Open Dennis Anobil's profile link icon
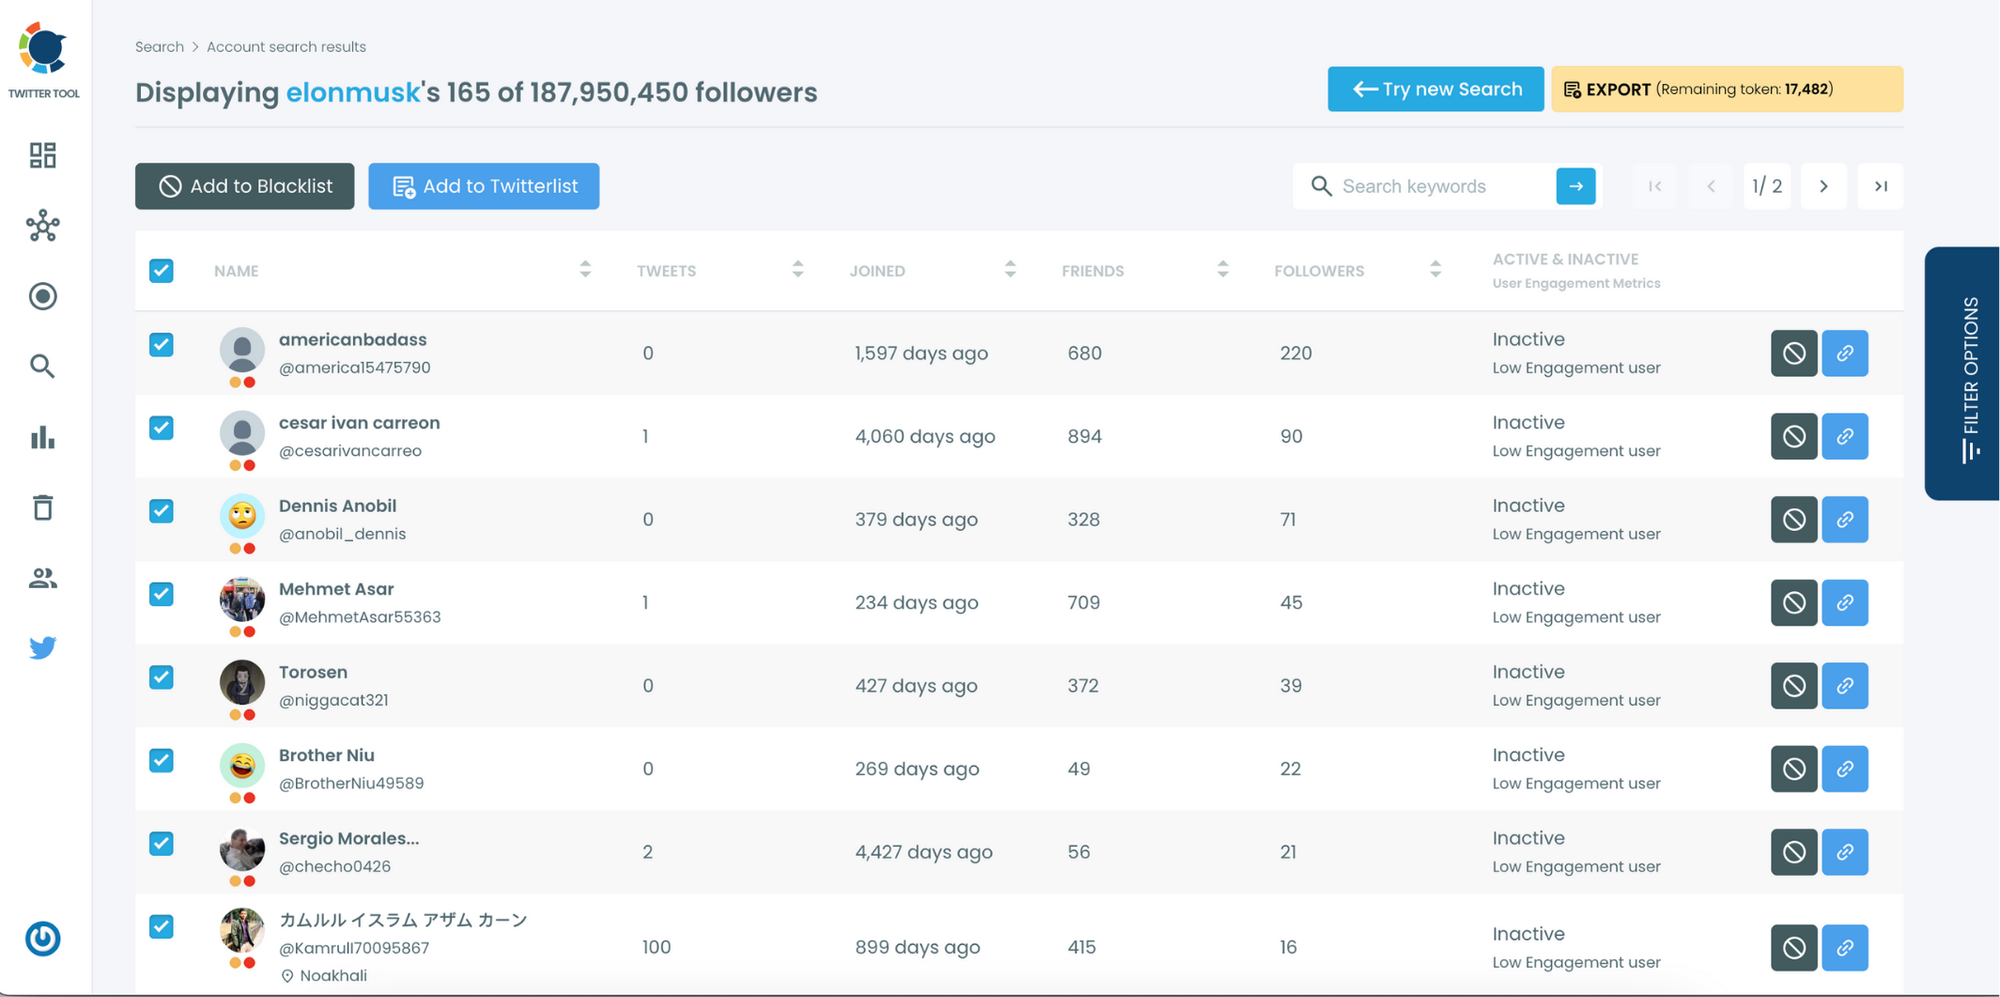The height and width of the screenshot is (997, 2000). click(1845, 519)
